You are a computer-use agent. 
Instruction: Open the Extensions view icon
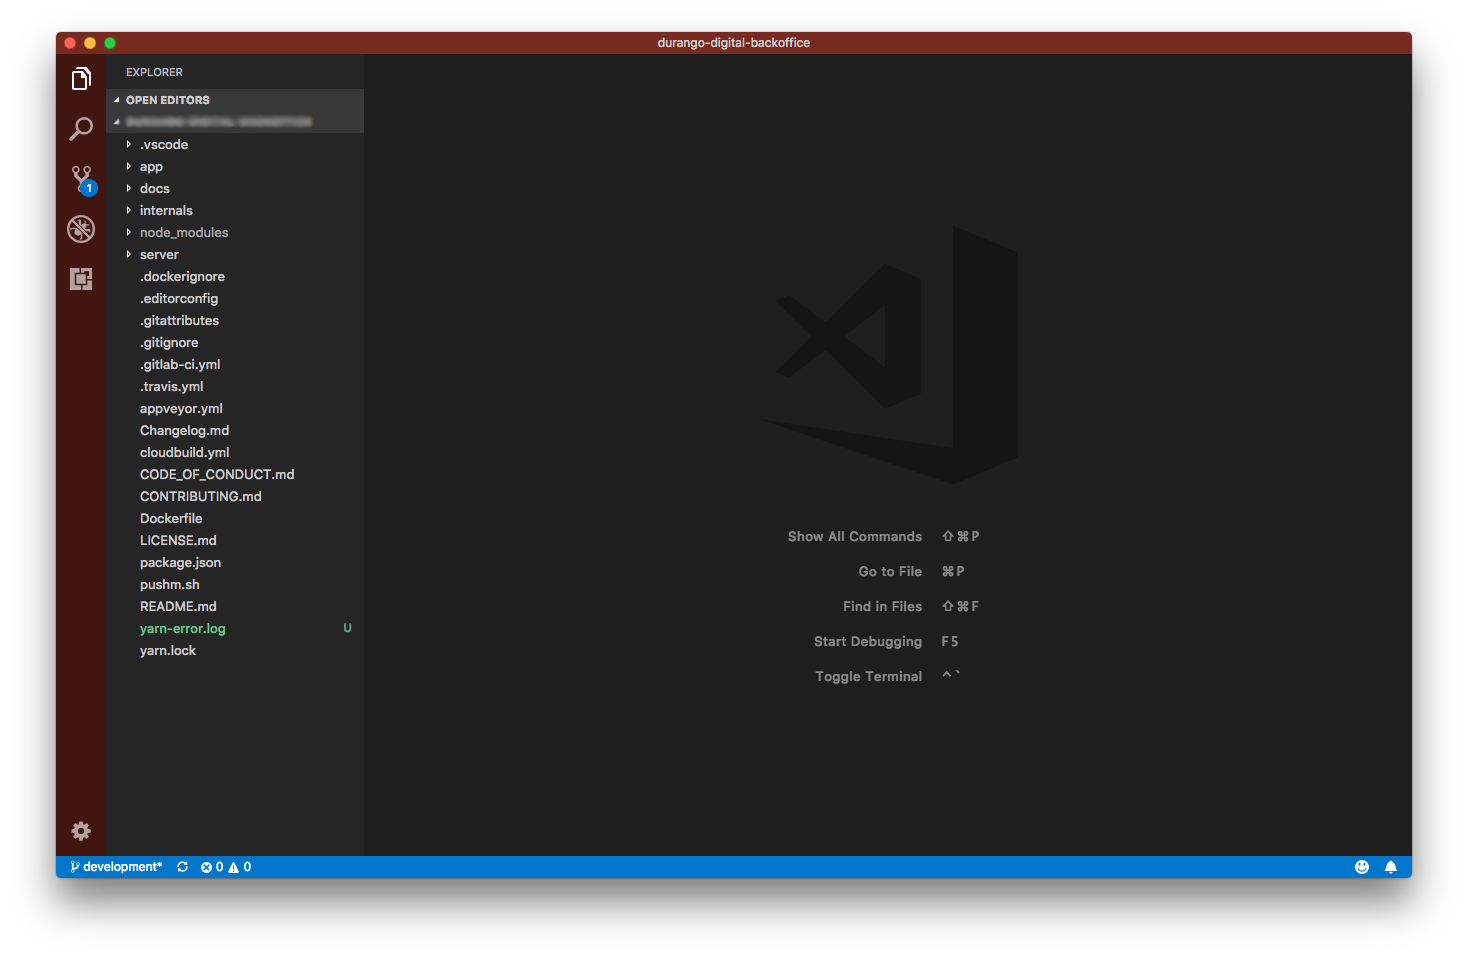click(81, 279)
